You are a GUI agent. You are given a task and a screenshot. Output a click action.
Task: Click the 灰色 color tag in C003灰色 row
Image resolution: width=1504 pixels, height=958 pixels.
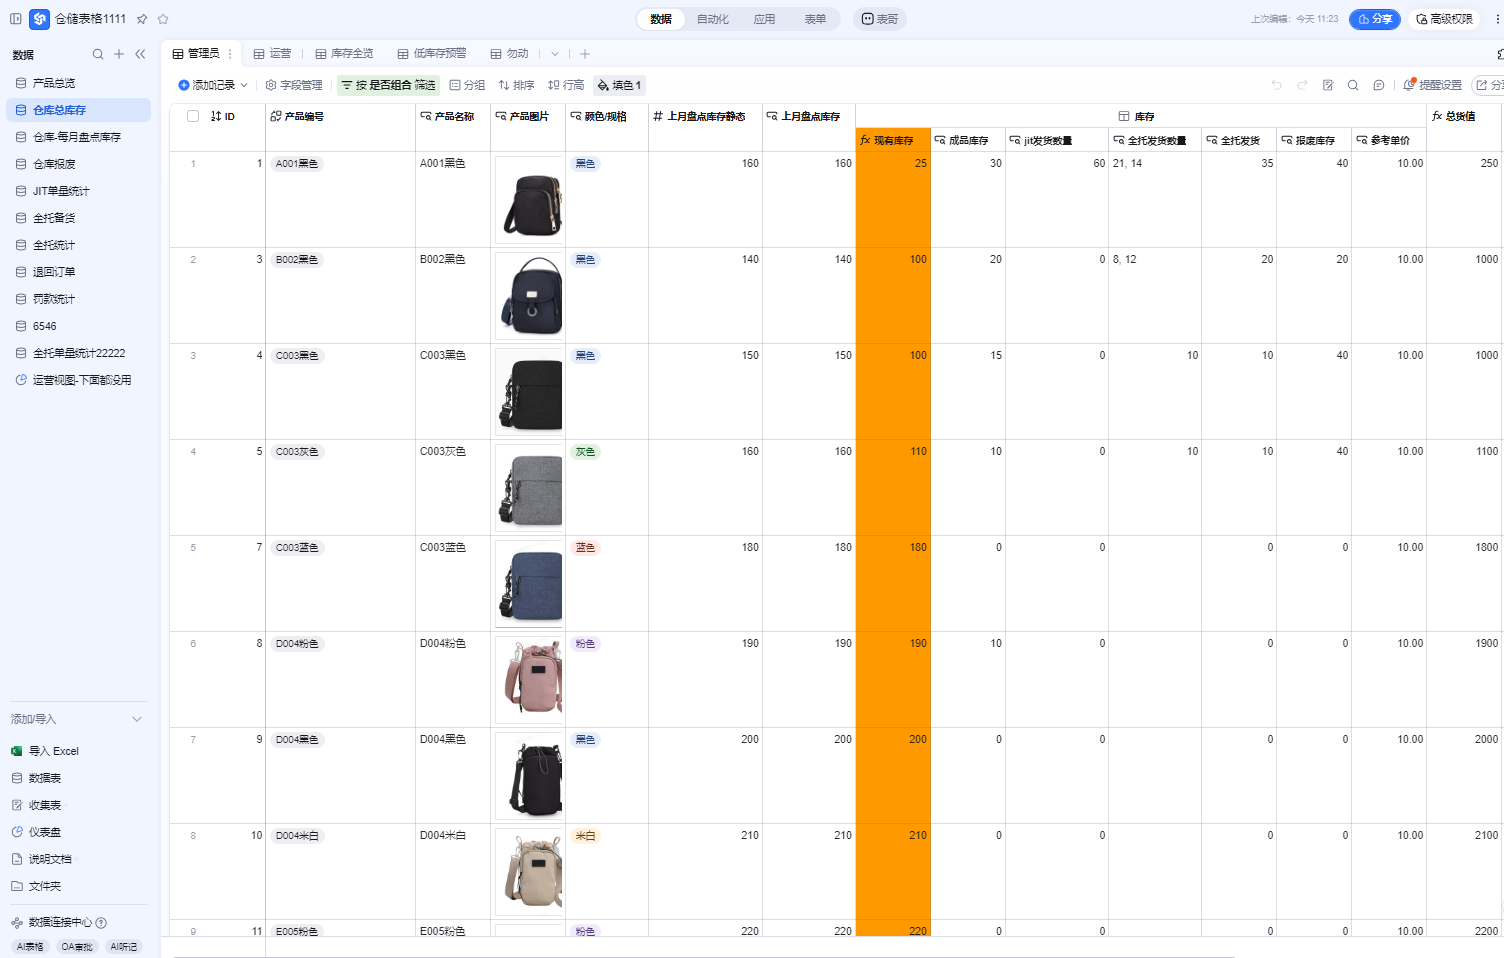tap(585, 452)
